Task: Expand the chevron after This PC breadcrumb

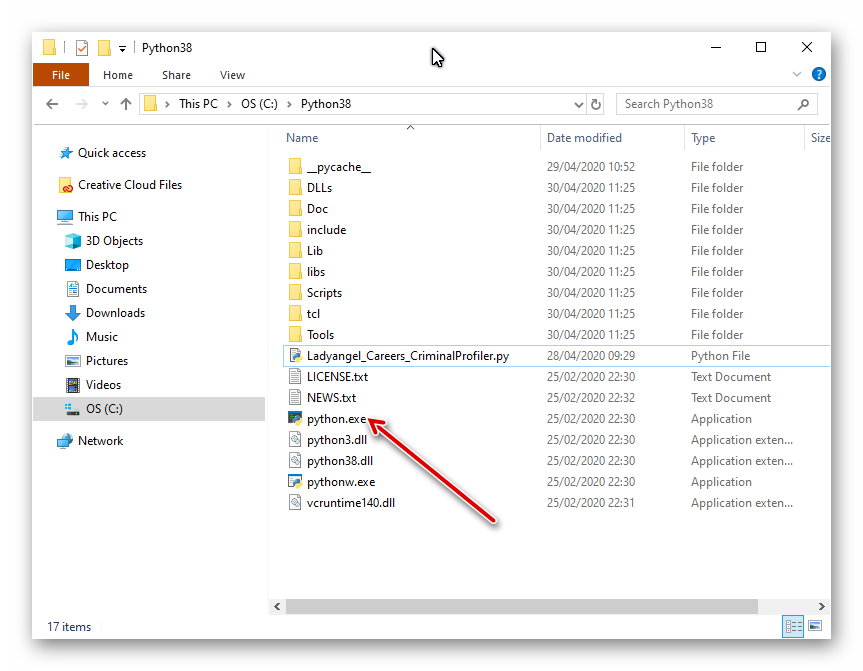Action: click(x=230, y=105)
